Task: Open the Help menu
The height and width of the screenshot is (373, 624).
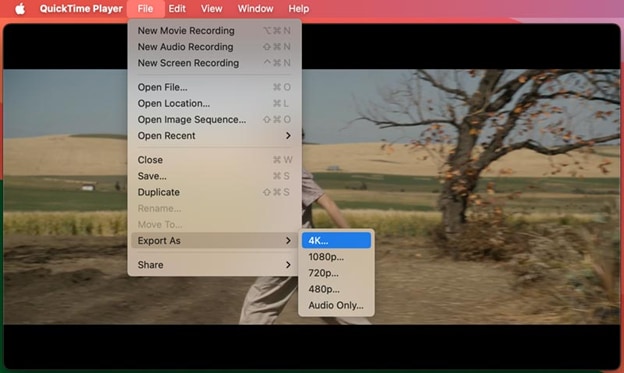Action: pos(298,9)
